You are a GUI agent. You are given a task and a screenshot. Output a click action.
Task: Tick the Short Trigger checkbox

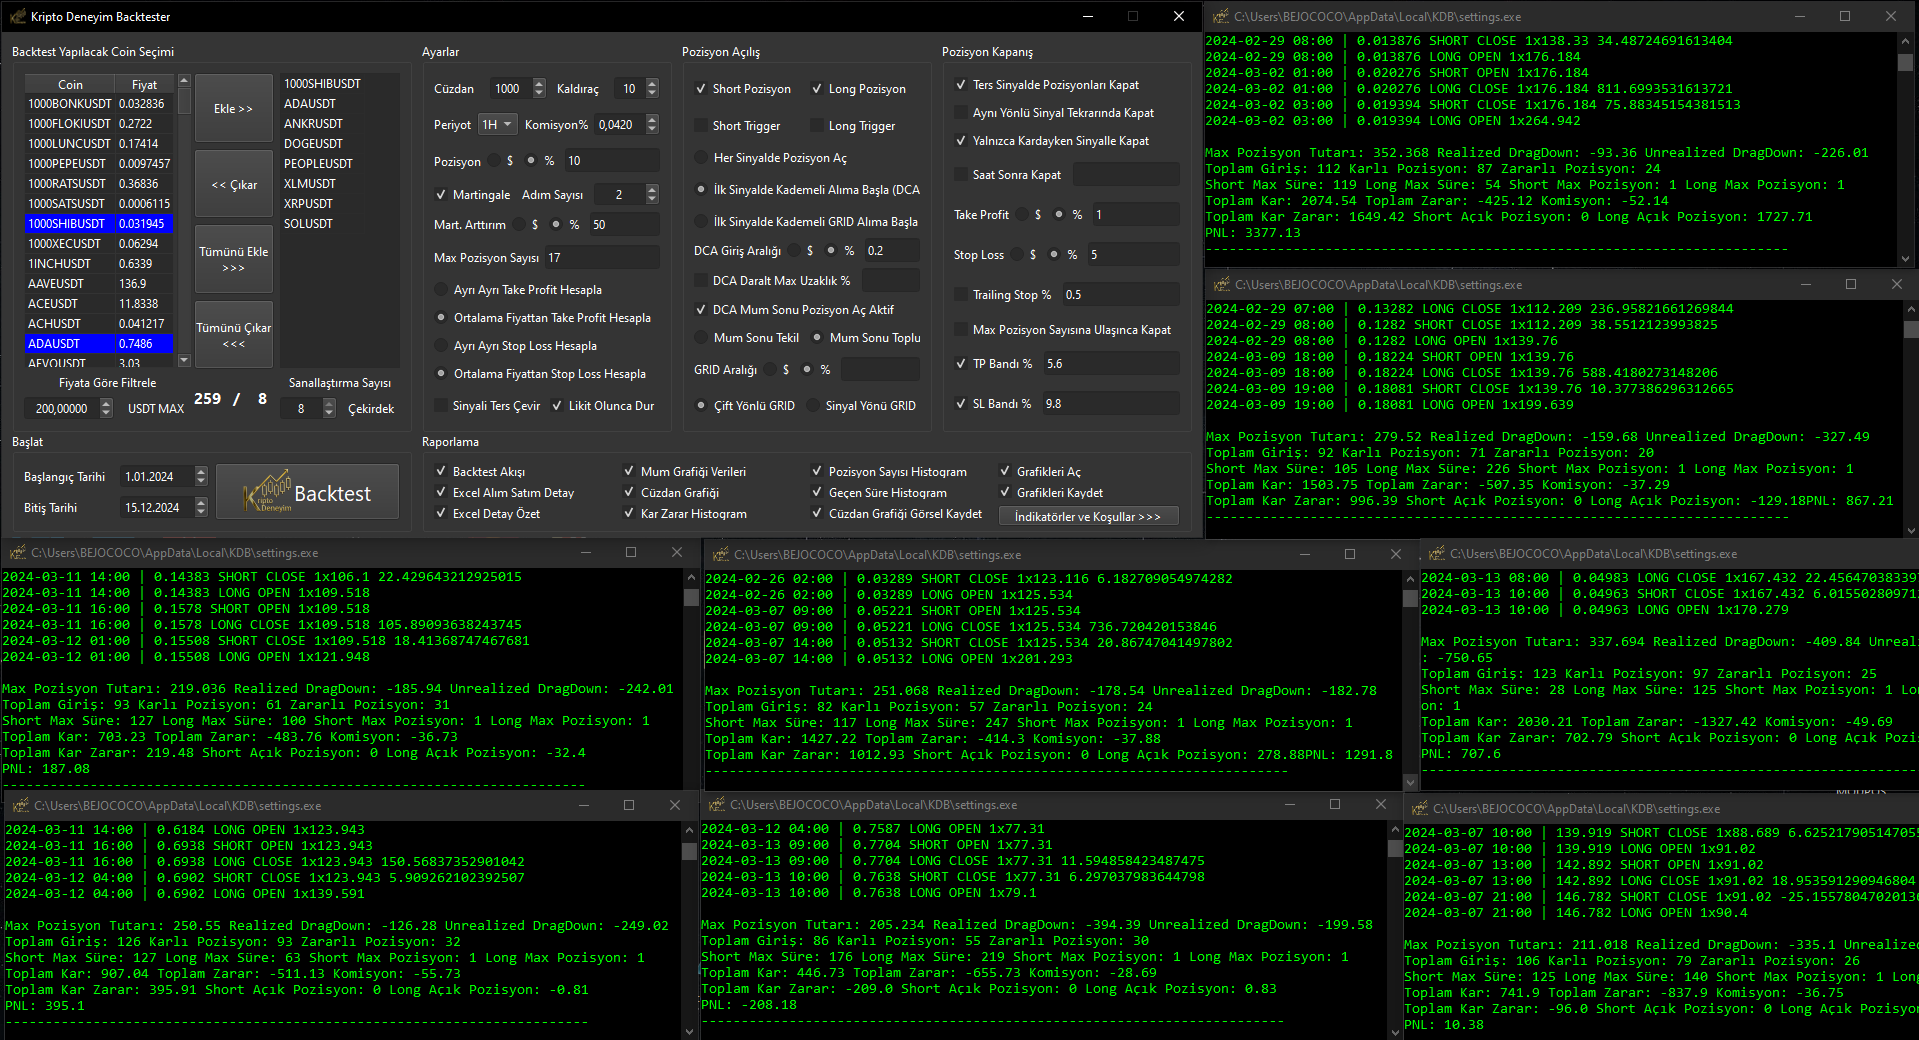point(701,126)
